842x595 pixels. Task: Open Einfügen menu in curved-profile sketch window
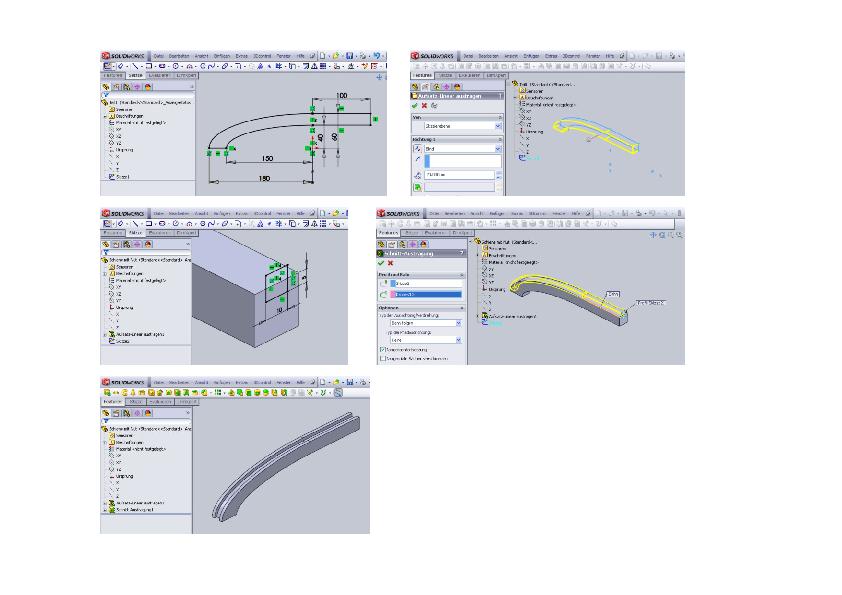pyautogui.click(x=222, y=56)
